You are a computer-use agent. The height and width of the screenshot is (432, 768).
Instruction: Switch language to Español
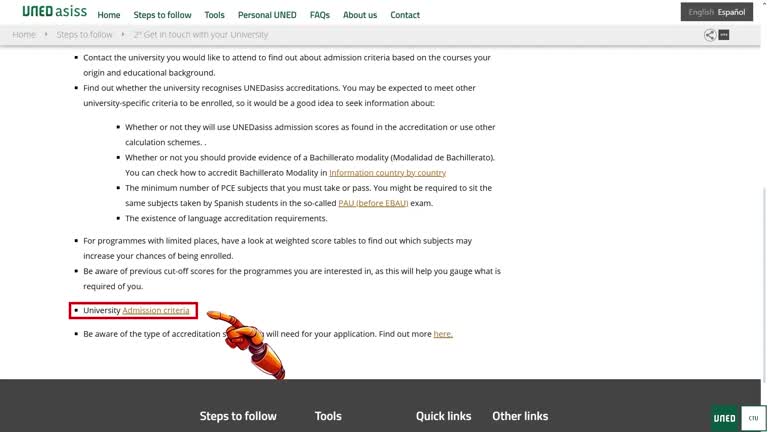click(x=732, y=12)
